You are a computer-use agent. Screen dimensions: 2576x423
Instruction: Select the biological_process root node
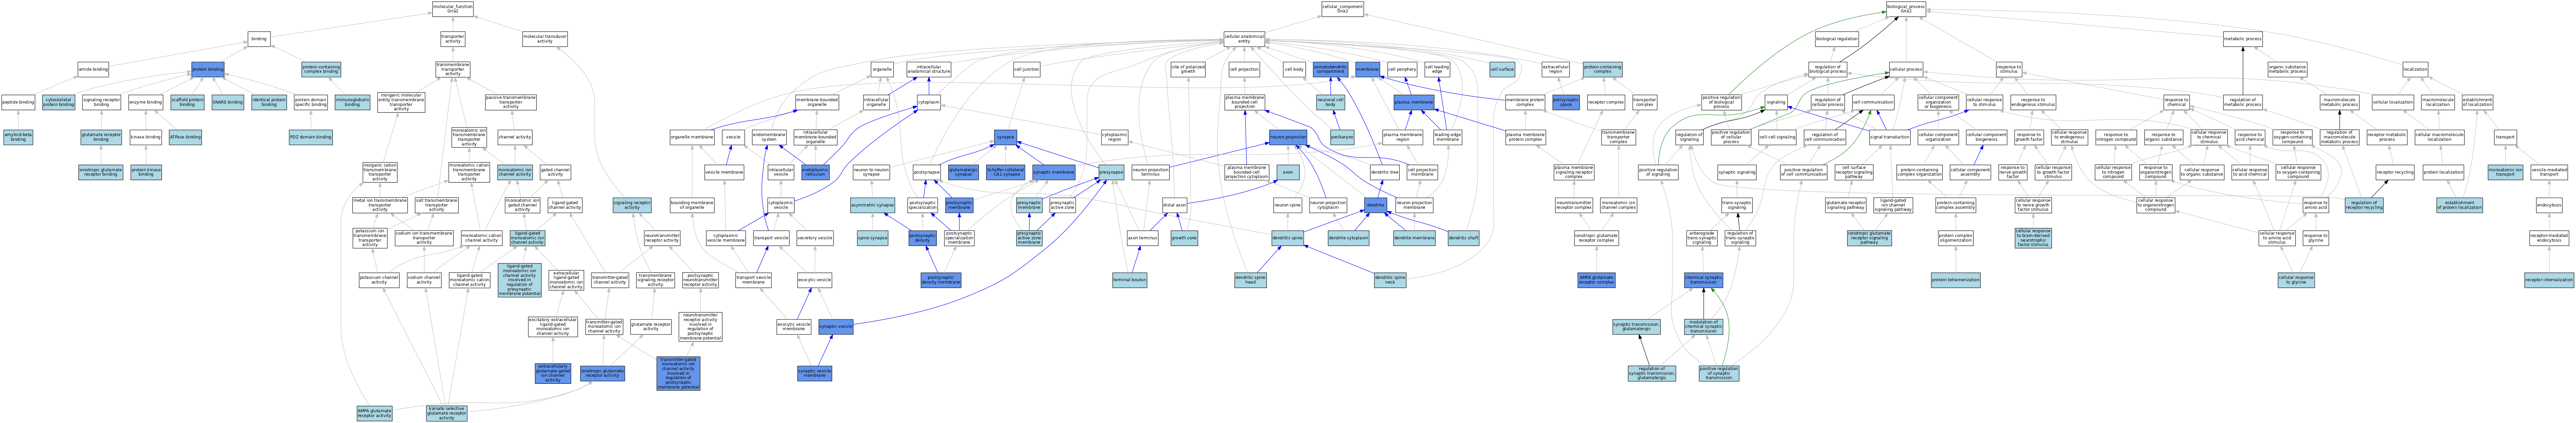[1905, 9]
